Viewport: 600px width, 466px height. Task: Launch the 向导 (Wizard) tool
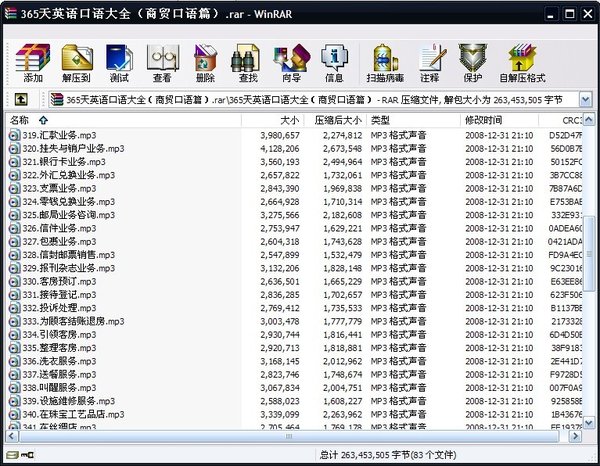point(292,64)
